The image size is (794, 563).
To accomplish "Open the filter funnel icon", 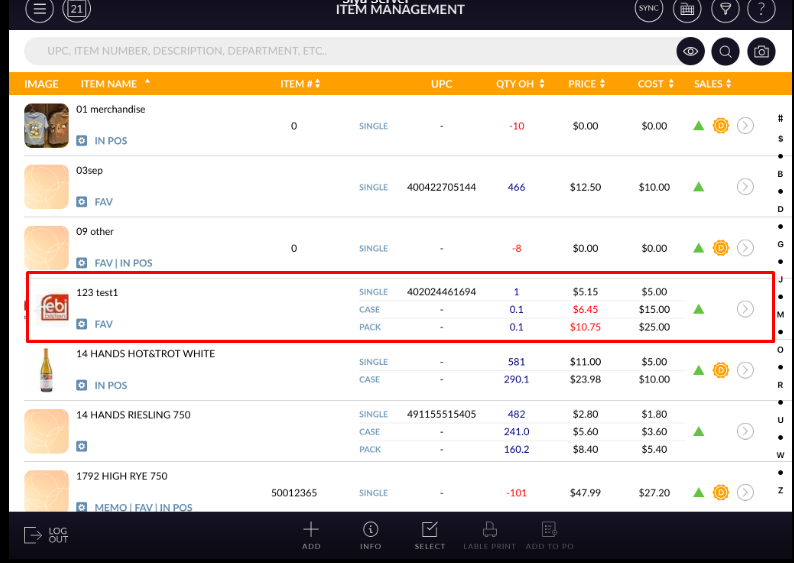I will coord(723,10).
